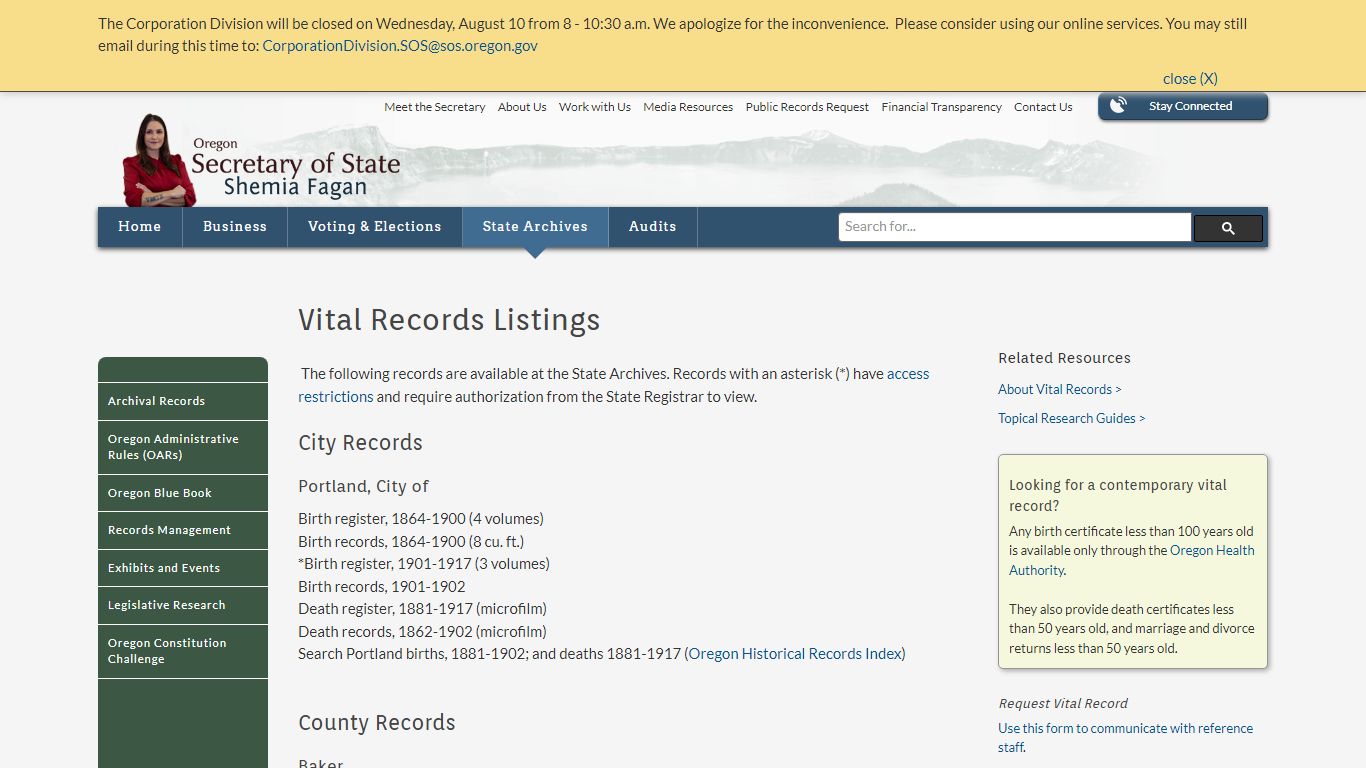Open Media Resources link
The width and height of the screenshot is (1366, 768).
[688, 107]
